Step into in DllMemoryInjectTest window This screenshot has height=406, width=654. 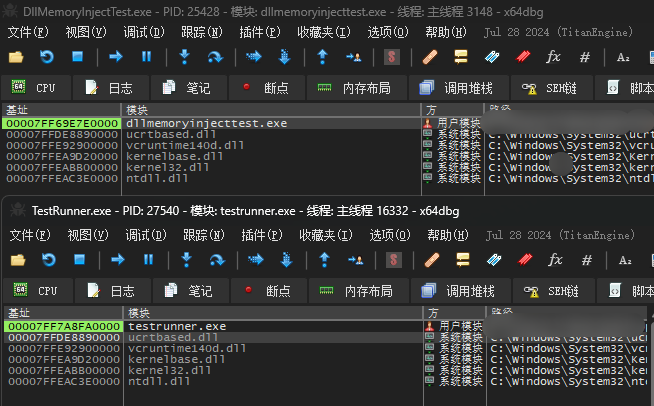tap(184, 57)
